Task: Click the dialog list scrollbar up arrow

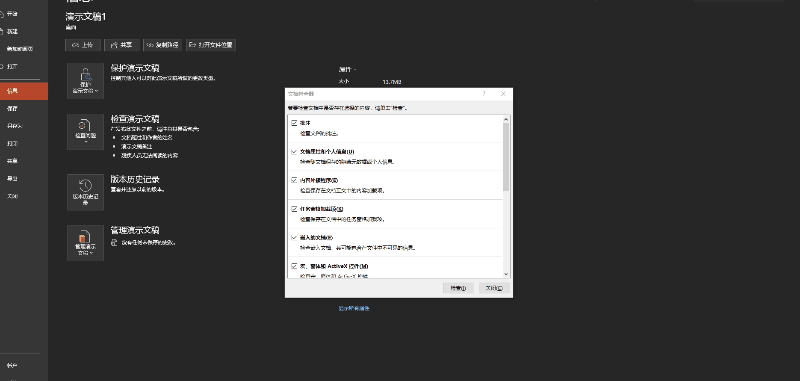Action: [506, 119]
